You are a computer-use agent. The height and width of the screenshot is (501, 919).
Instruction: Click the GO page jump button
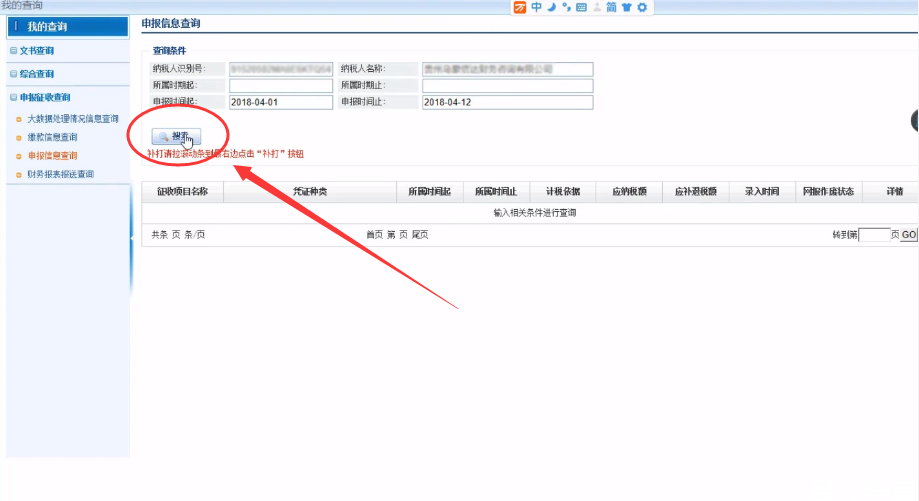coord(908,235)
